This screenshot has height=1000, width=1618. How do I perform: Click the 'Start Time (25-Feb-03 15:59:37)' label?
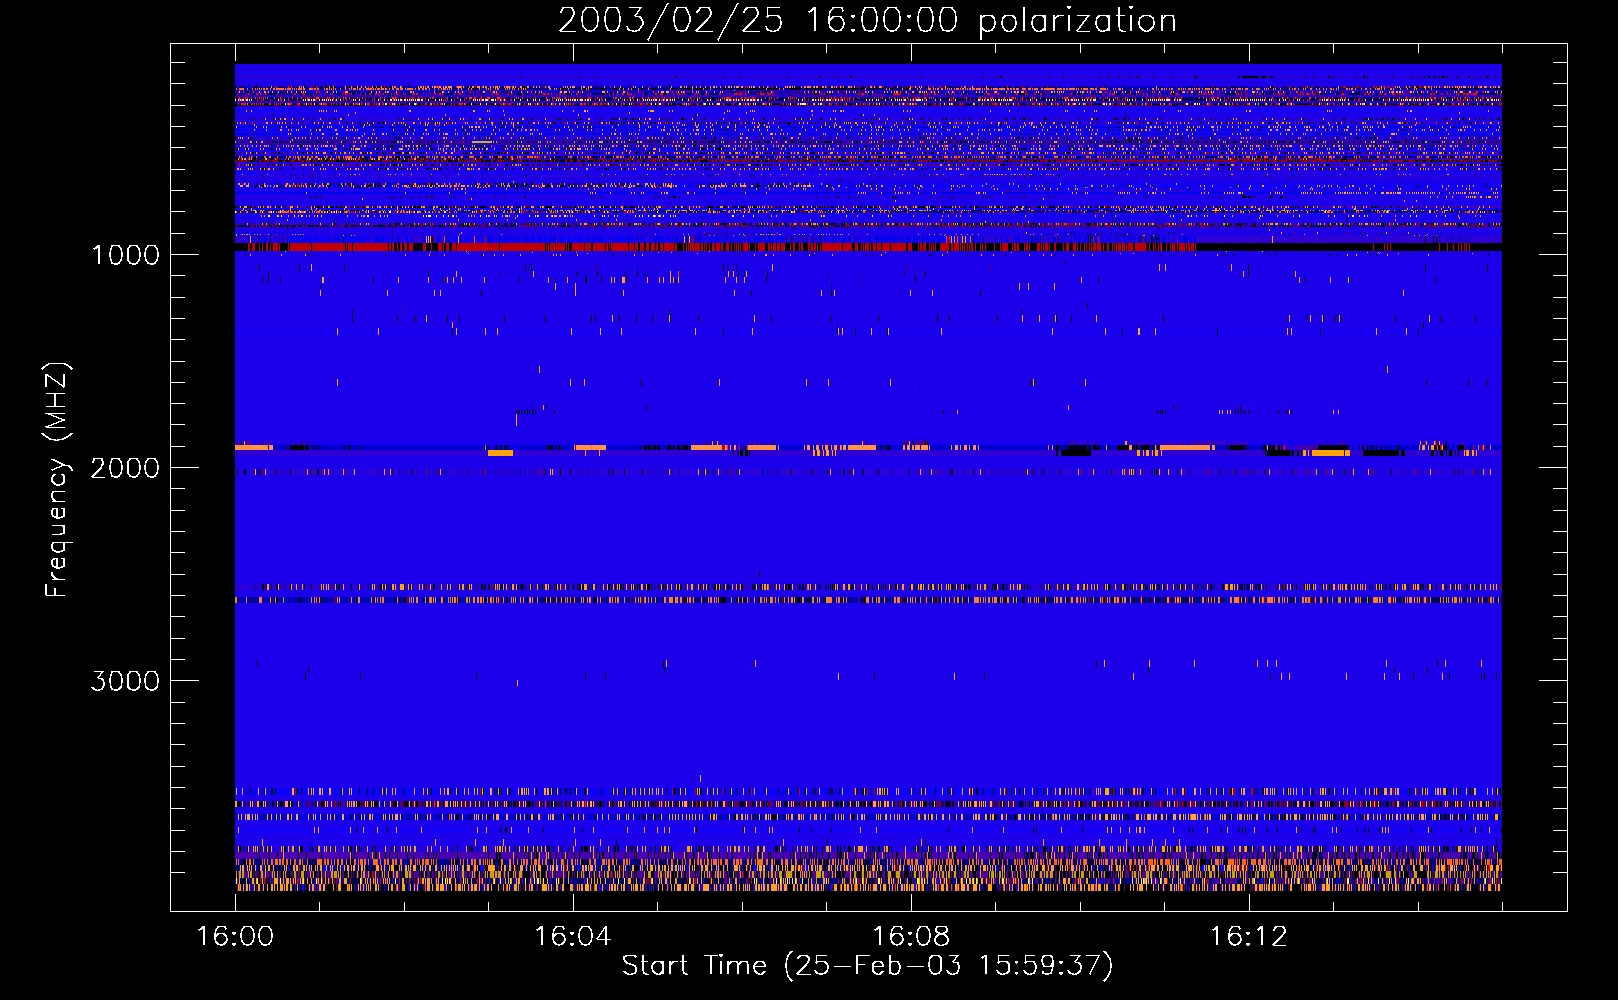[x=867, y=966]
